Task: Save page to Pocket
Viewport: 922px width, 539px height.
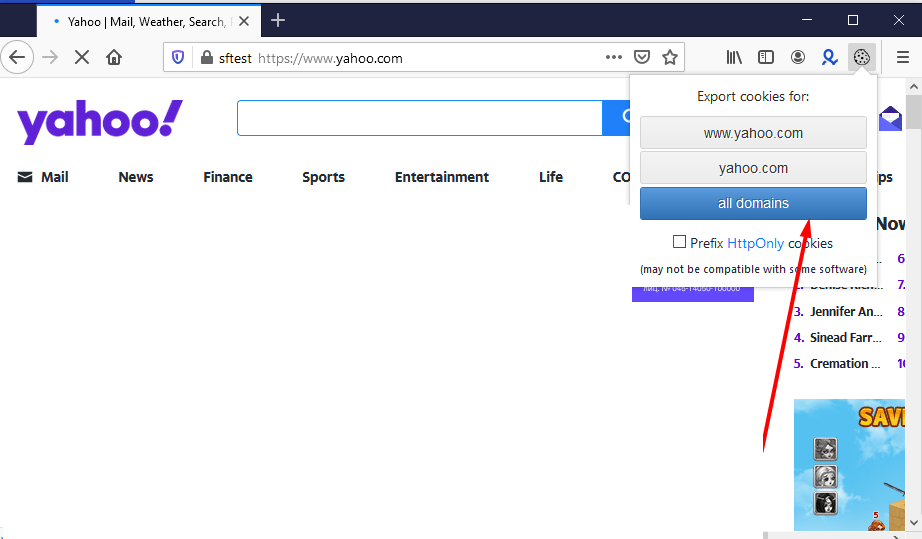Action: 642,57
